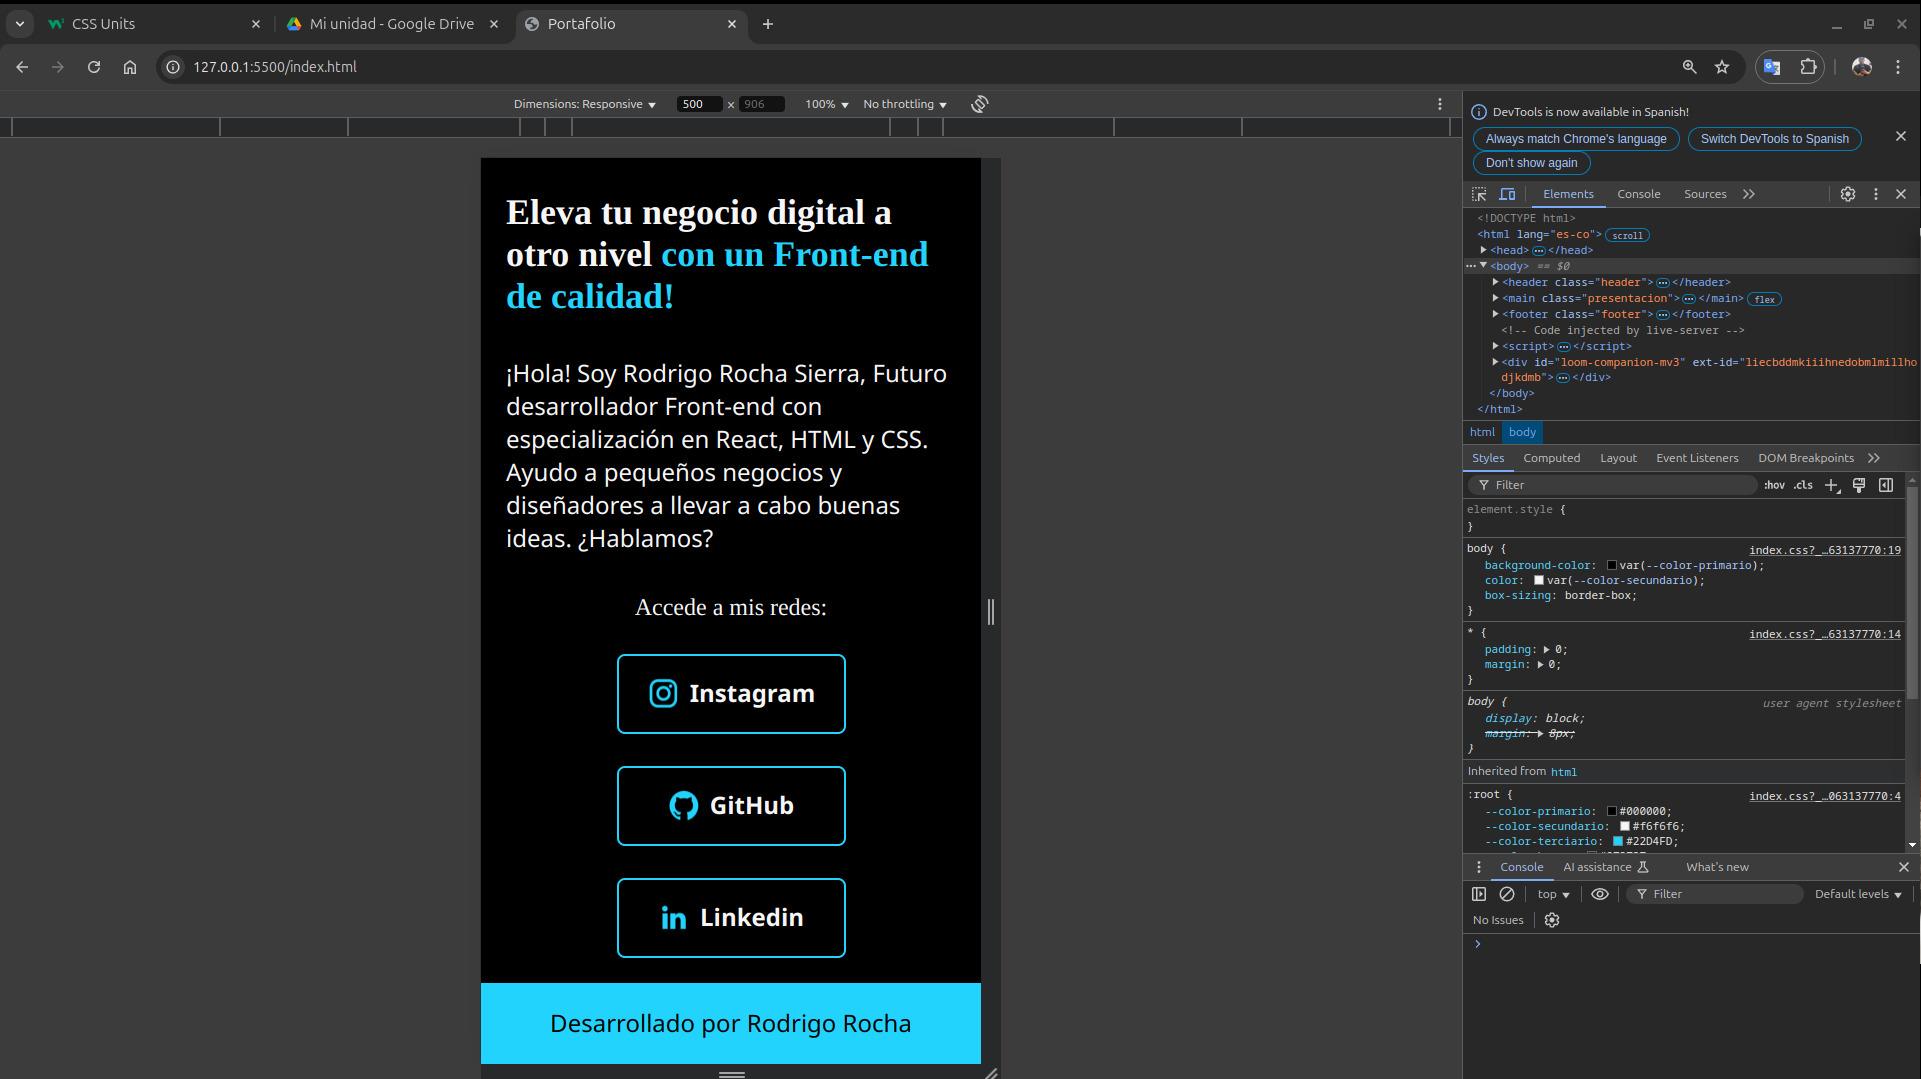1921x1079 pixels.
Task: Switch to Mi unidad - Google Drive tab
Action: [392, 24]
